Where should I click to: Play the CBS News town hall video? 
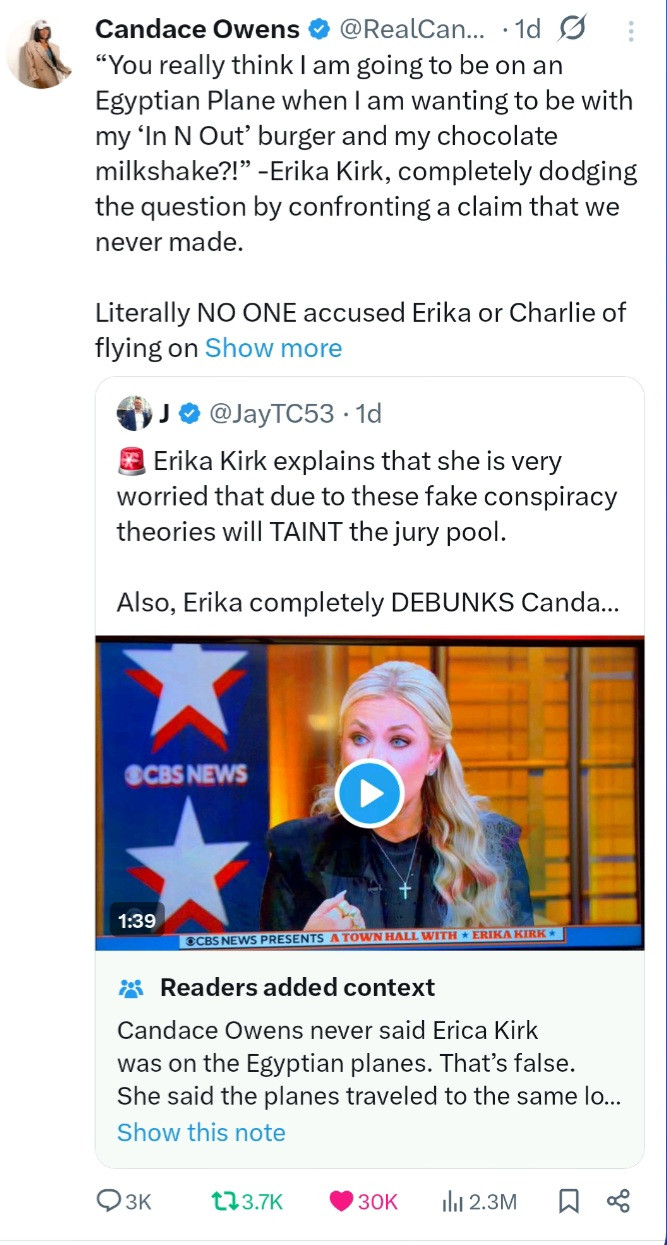click(x=369, y=793)
